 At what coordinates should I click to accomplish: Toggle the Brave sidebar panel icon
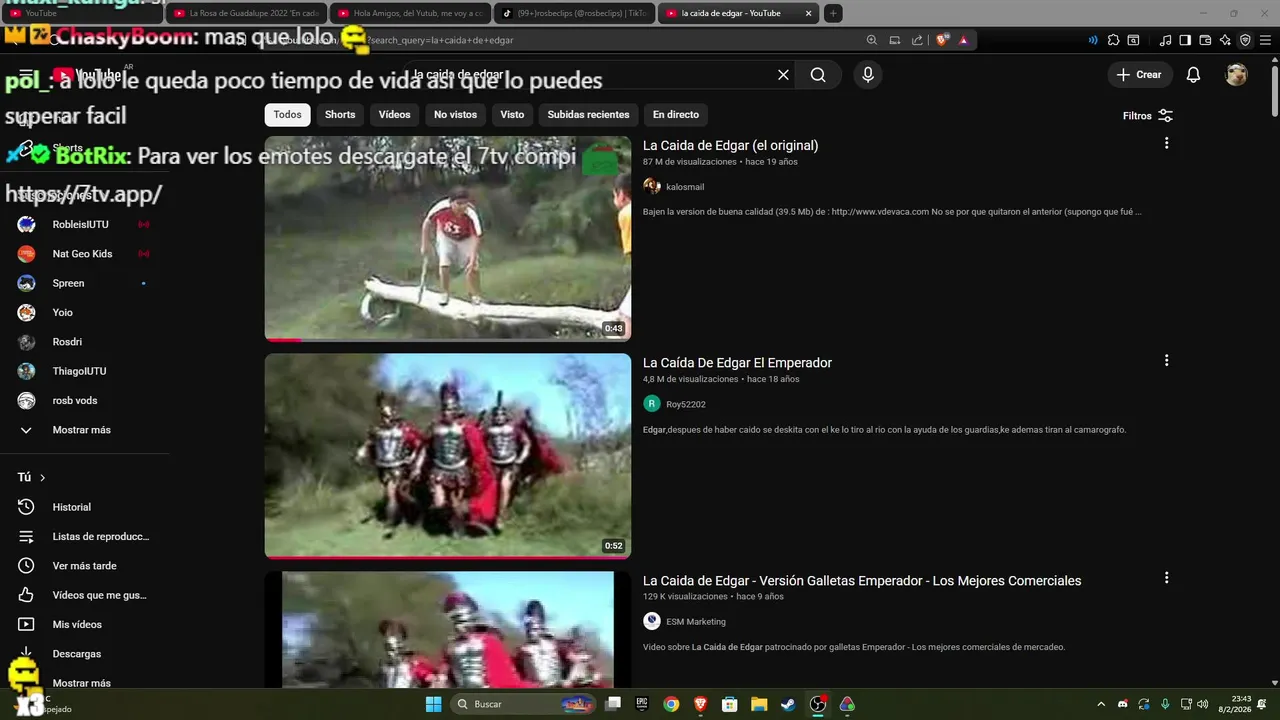coord(1185,40)
